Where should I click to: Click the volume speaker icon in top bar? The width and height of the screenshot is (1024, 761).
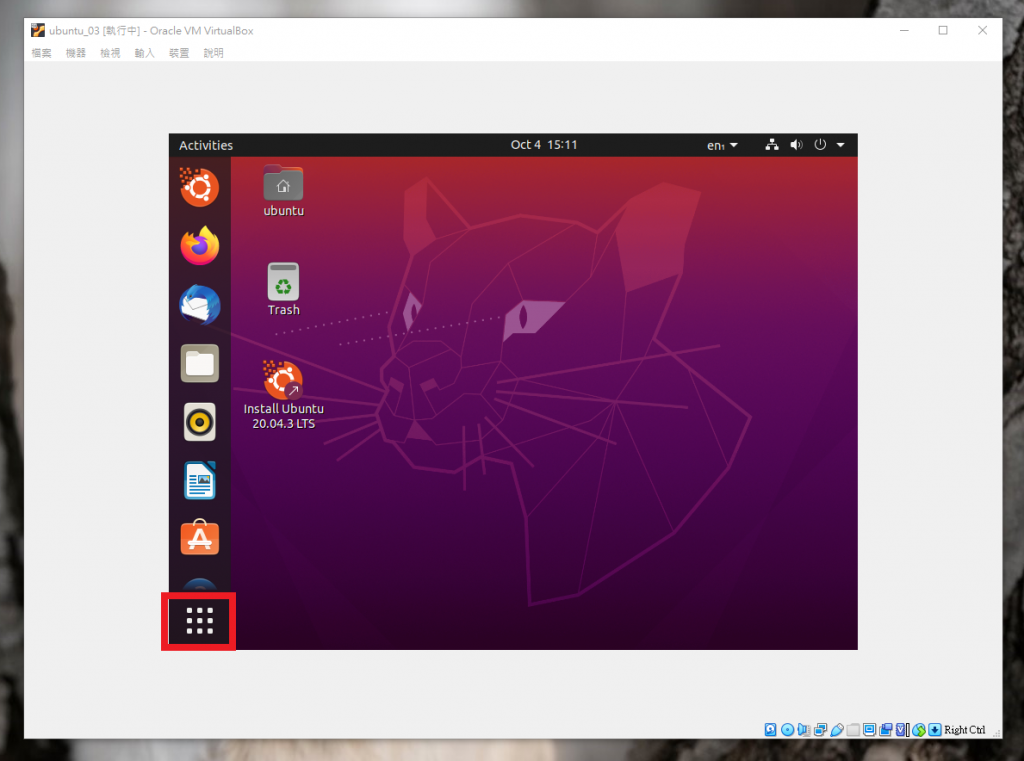click(796, 145)
